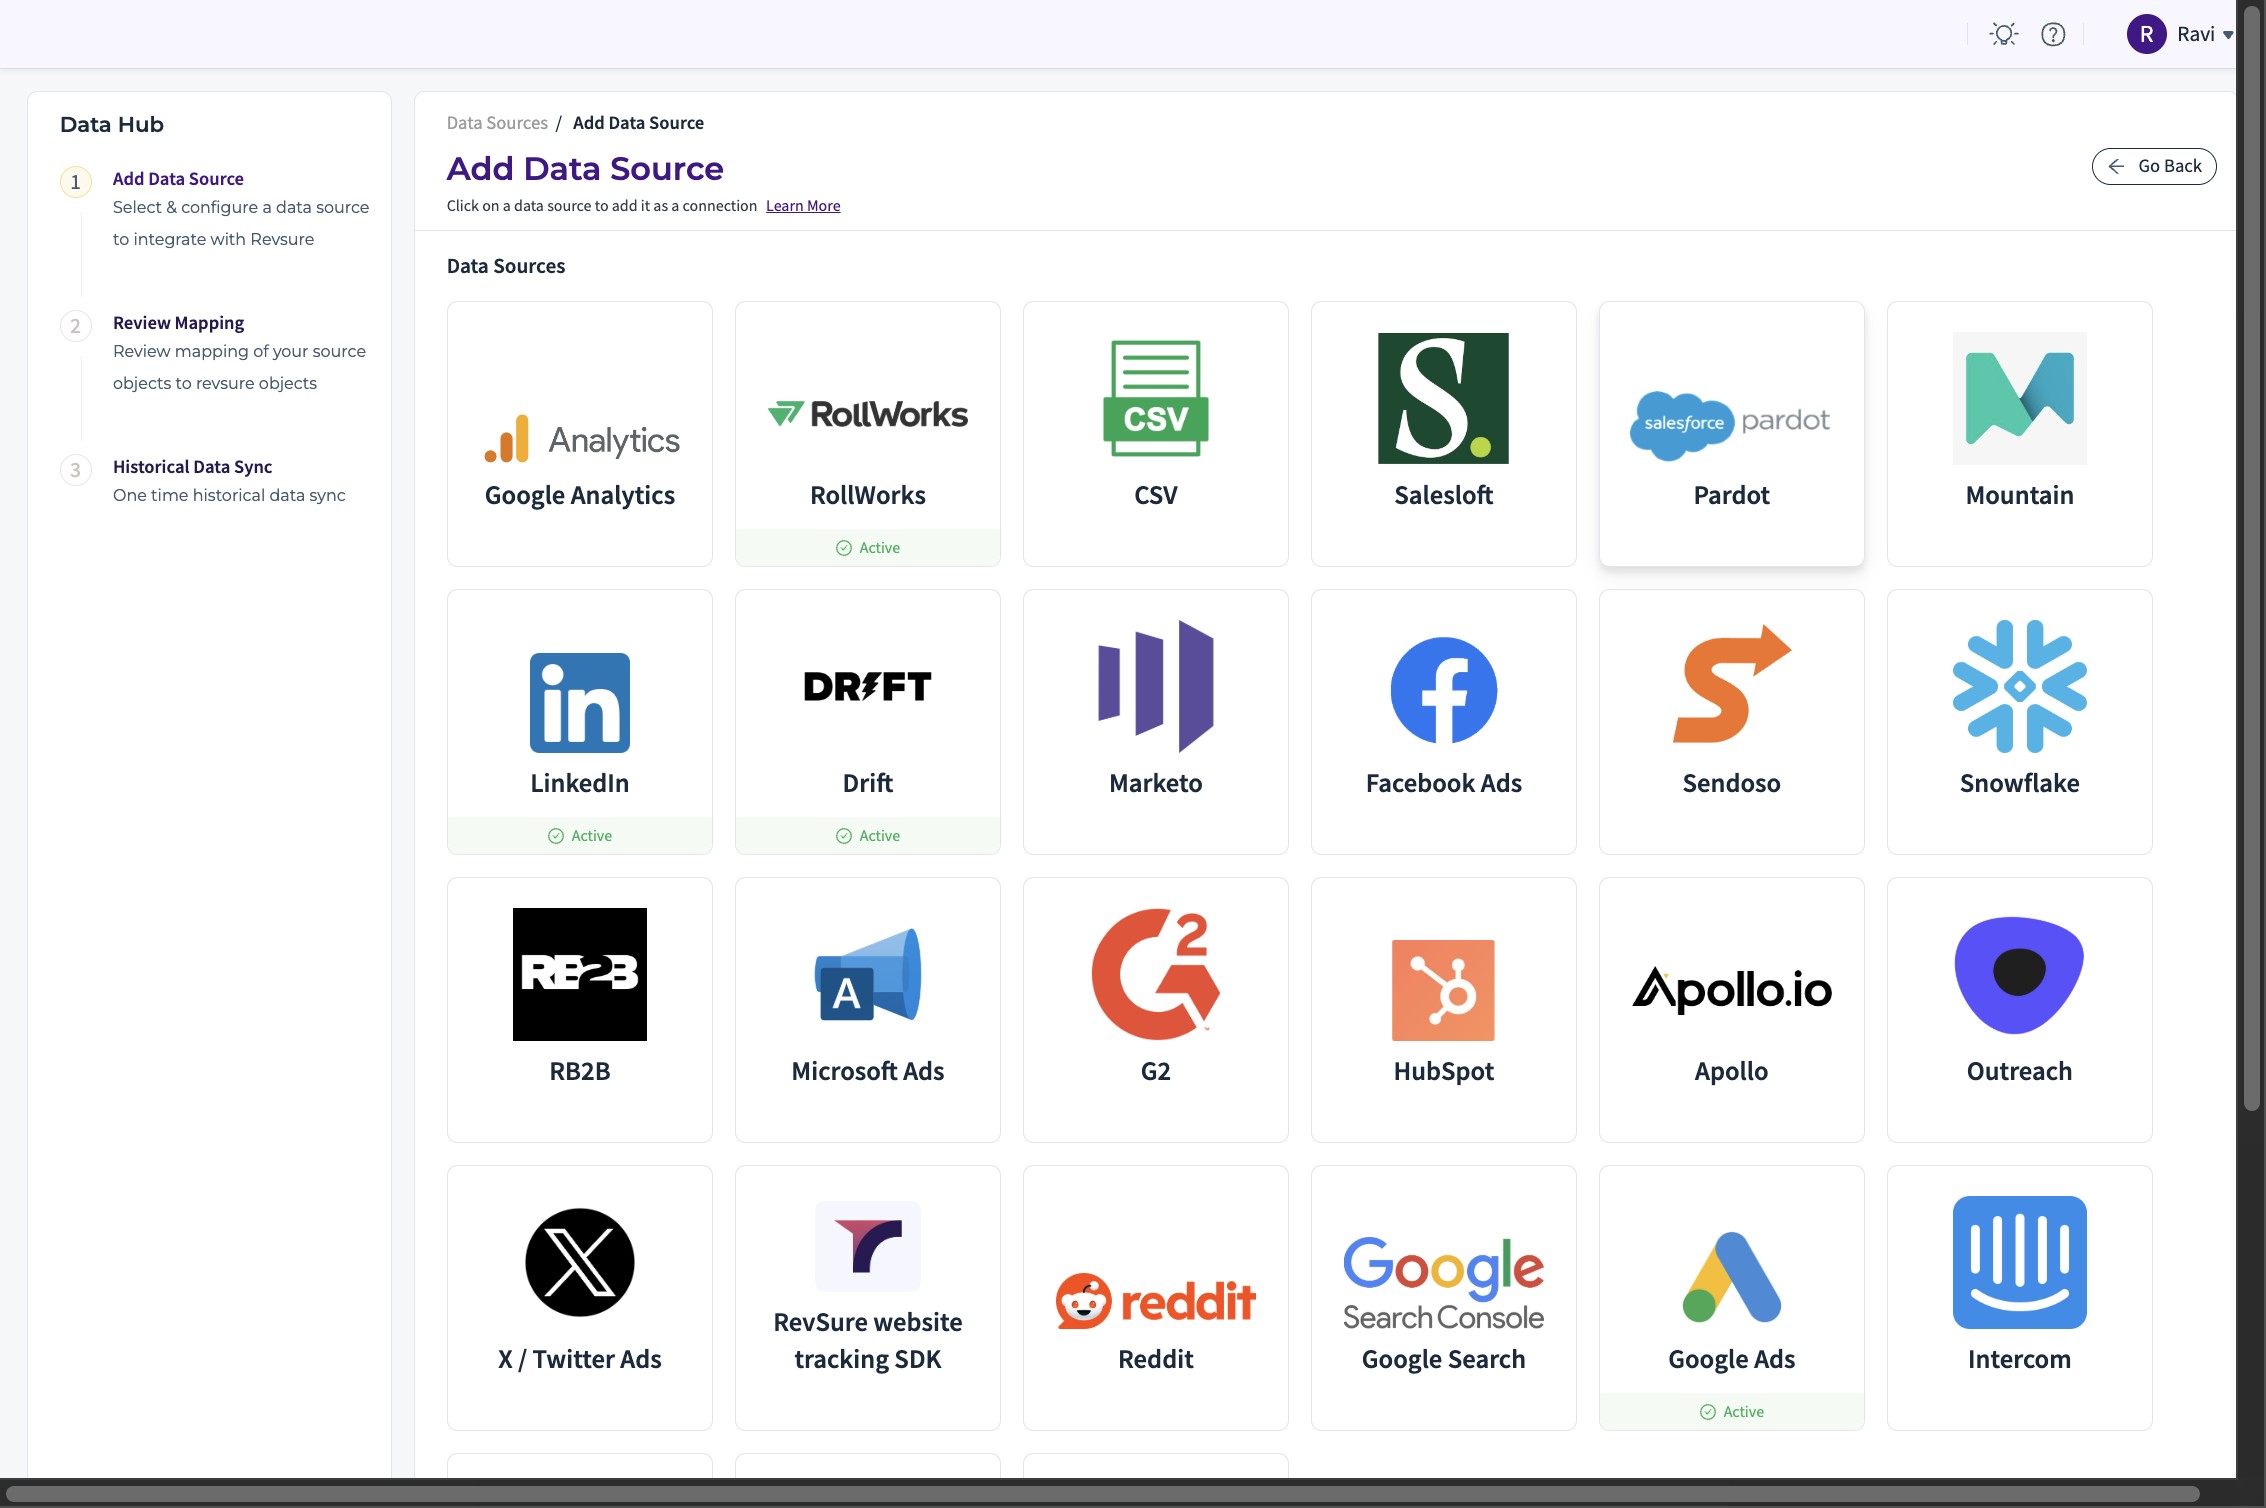Select Add Data Source step in sidebar
The height and width of the screenshot is (1508, 2266).
pyautogui.click(x=178, y=179)
